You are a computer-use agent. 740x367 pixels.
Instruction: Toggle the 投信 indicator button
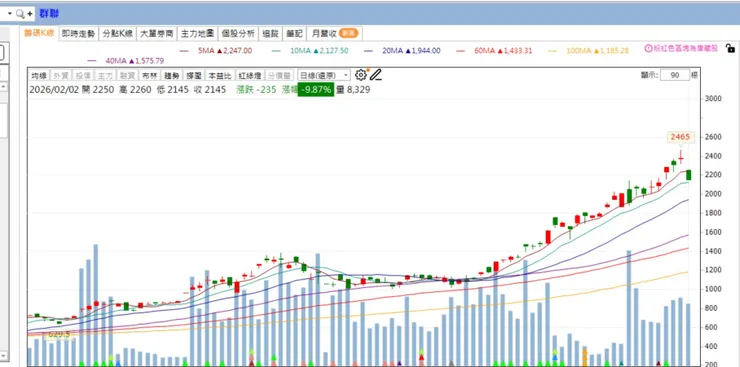[x=83, y=75]
